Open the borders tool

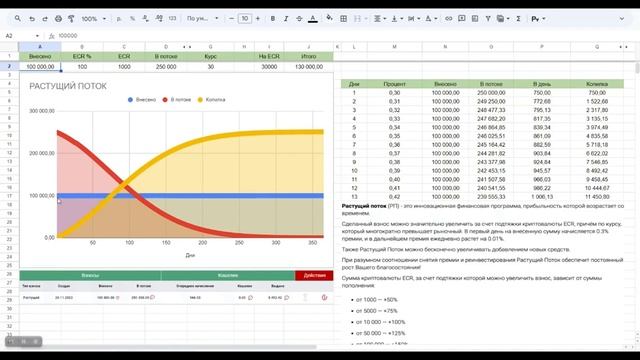(x=344, y=19)
